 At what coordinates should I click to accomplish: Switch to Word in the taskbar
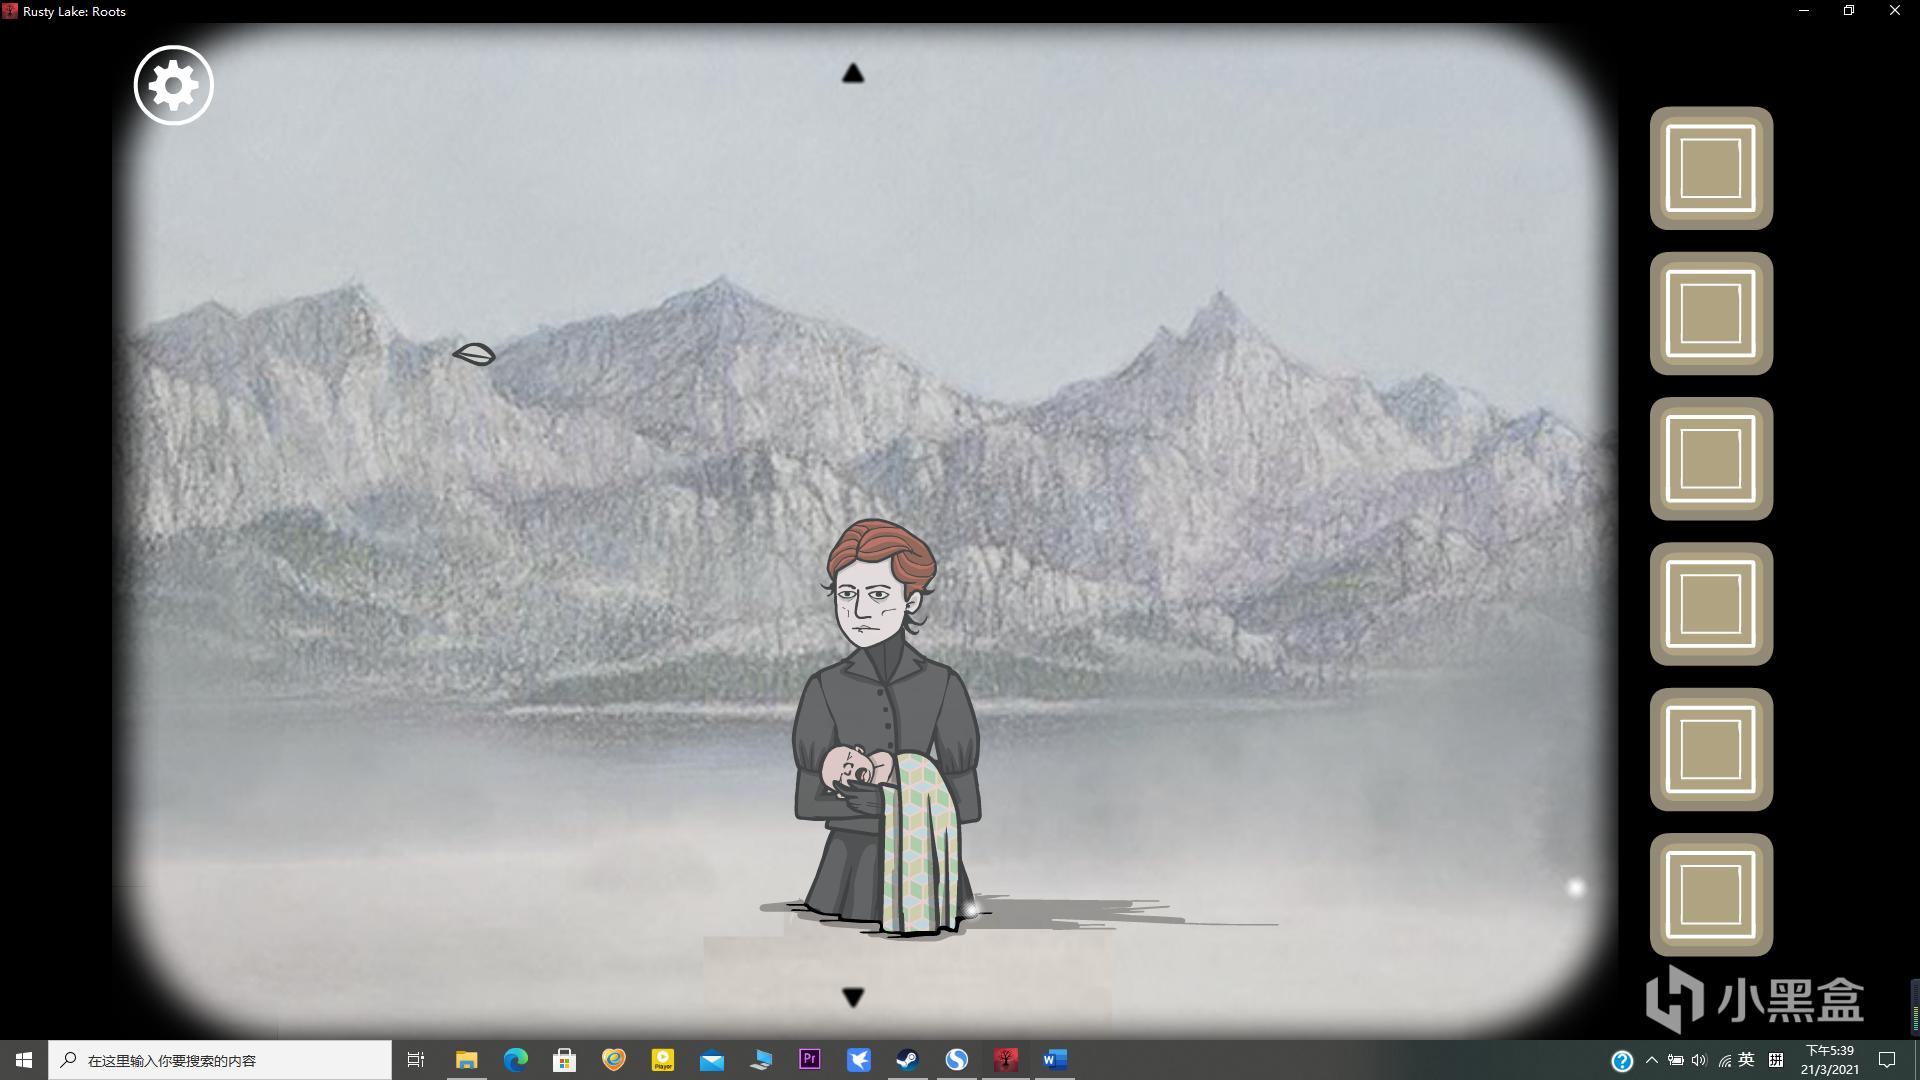tap(1054, 1060)
